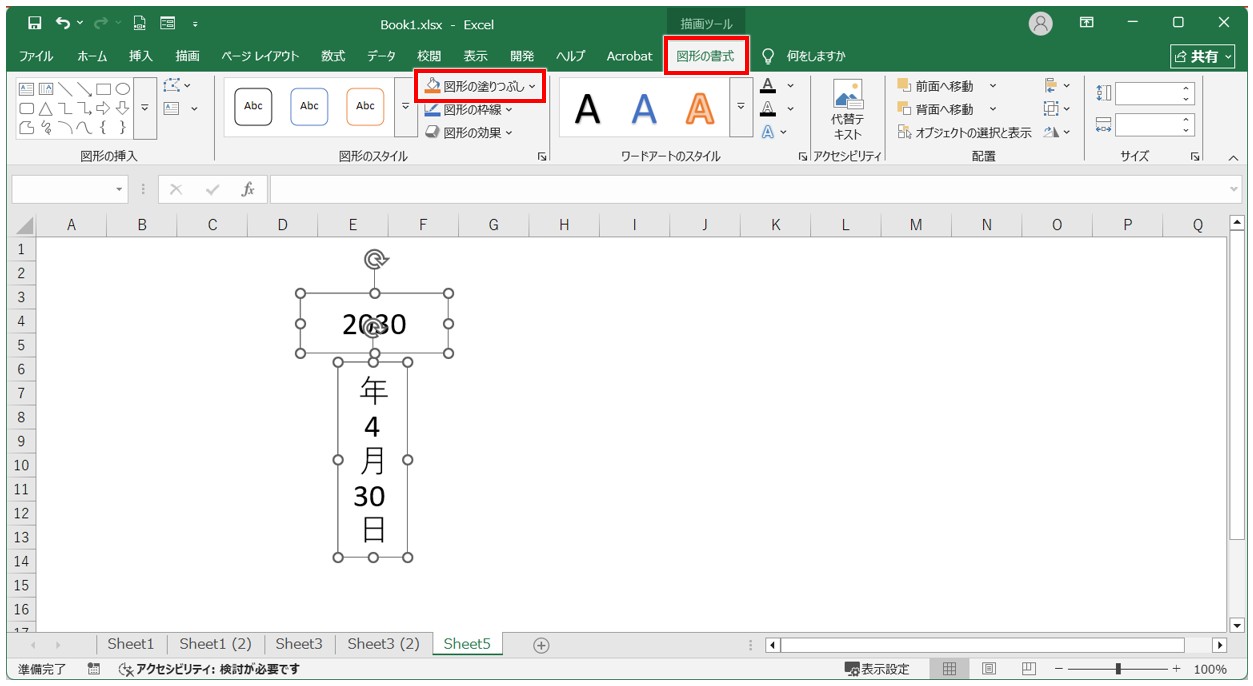Select the Text Box shape in the gallery
Viewport: 1253px width, 686px height.
point(27,89)
